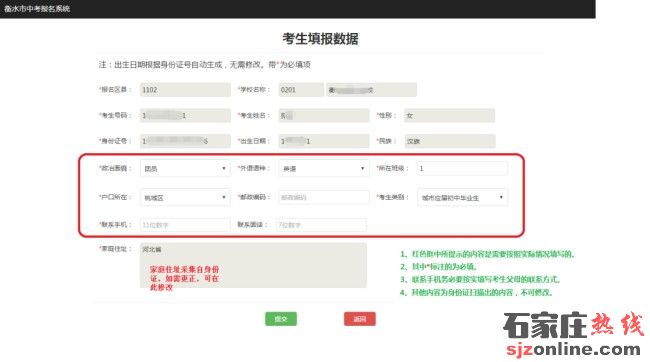Click the note text about 出生日期 auto-generation
The width and height of the screenshot is (650, 362).
[204, 64]
